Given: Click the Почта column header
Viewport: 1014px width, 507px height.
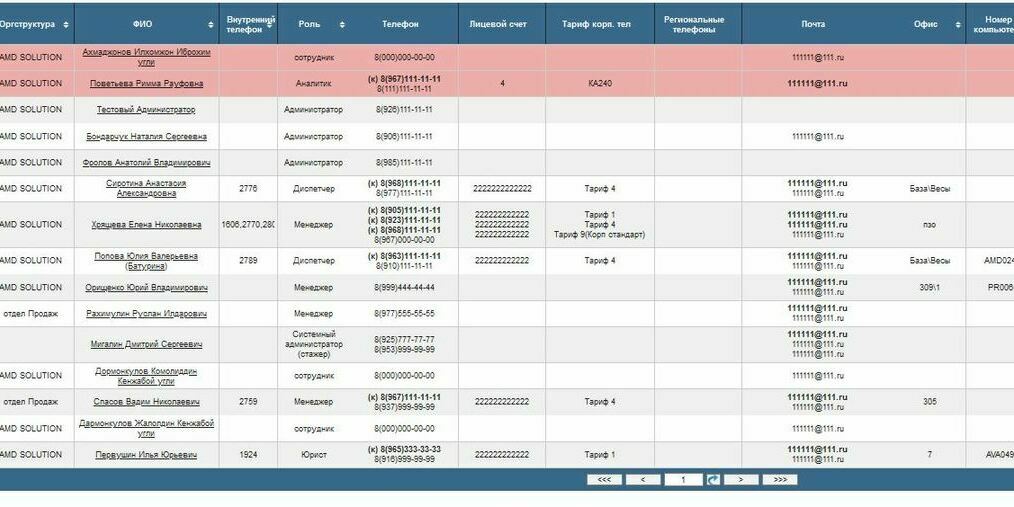Looking at the screenshot, I should coord(813,24).
